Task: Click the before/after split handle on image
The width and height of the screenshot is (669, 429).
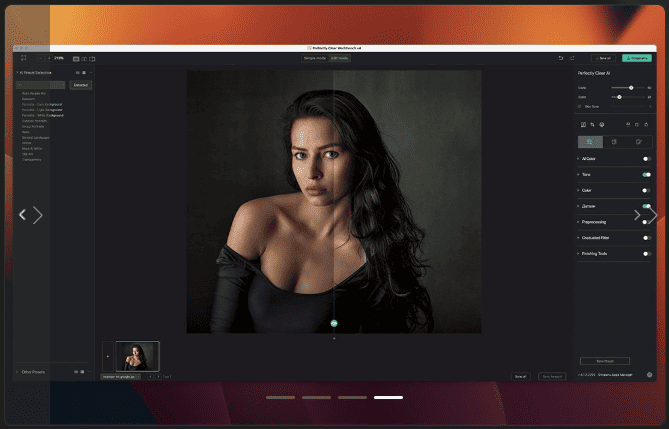Action: (x=334, y=323)
